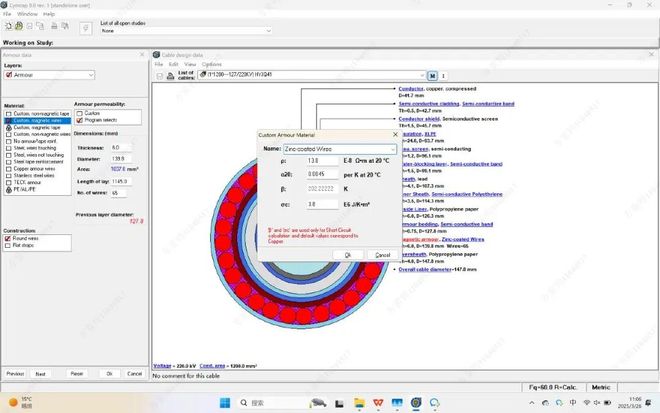The image size is (660, 413).
Task: Expand the Name dropdown with Zinc-coated Wires
Action: click(394, 148)
